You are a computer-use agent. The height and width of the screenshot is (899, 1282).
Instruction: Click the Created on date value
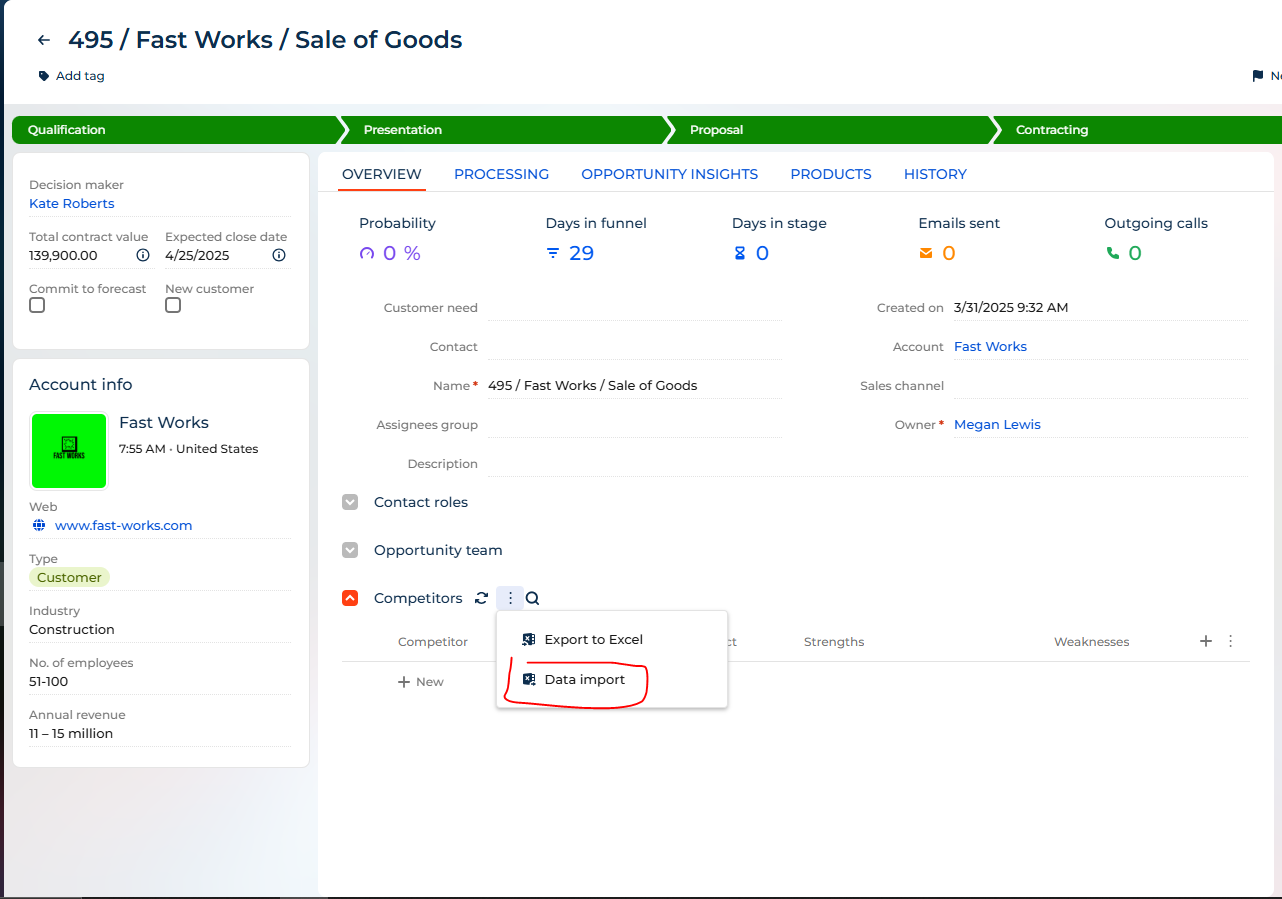click(x=1011, y=308)
